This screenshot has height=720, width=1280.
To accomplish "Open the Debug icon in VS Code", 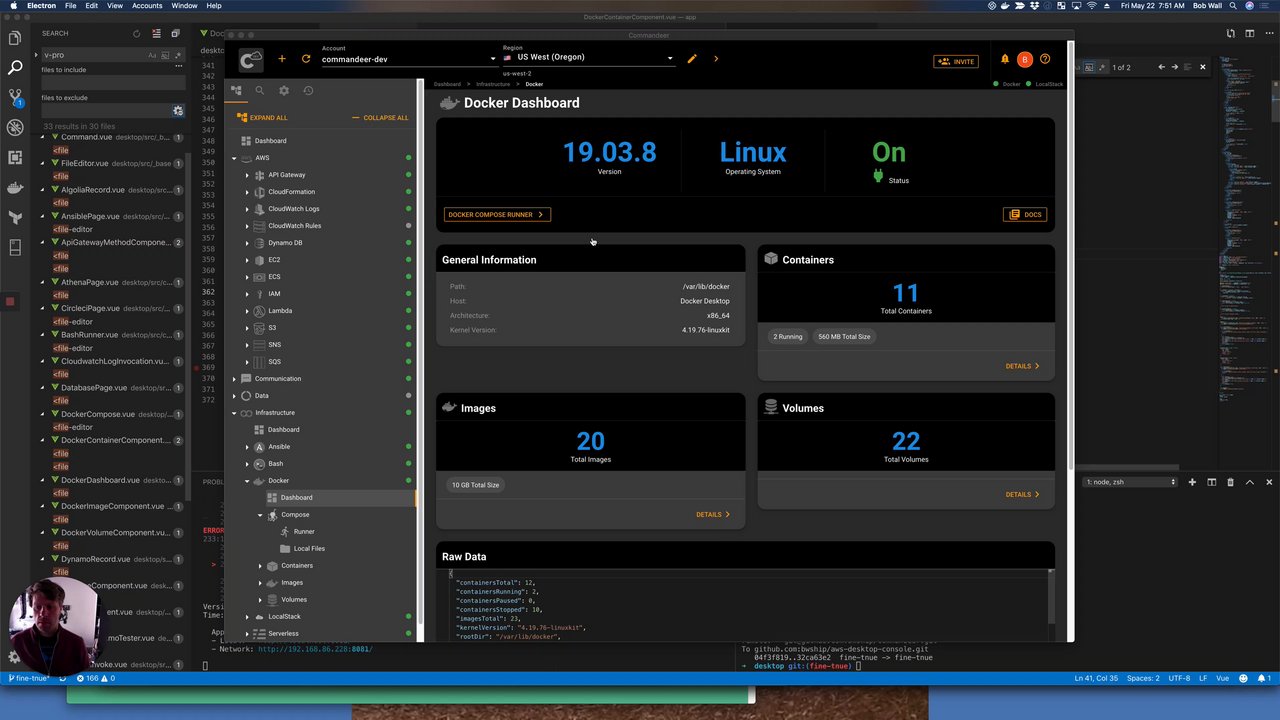I will 14,128.
